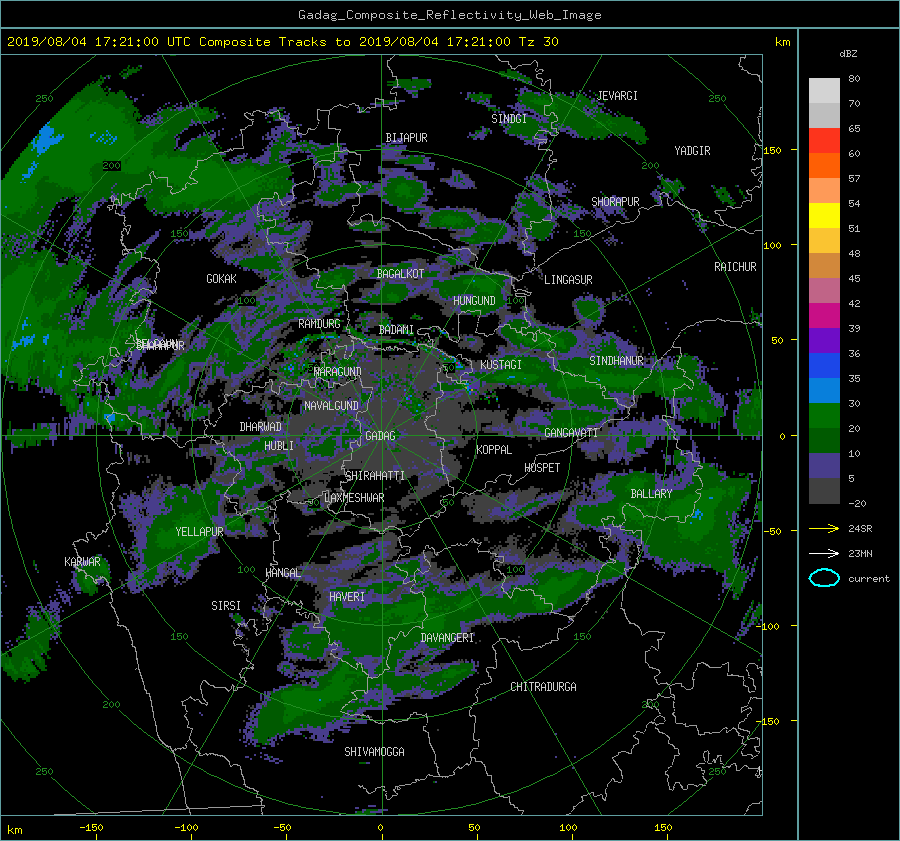Click the '24SR' legend label
Image resolution: width=900 pixels, height=841 pixels.
860,528
